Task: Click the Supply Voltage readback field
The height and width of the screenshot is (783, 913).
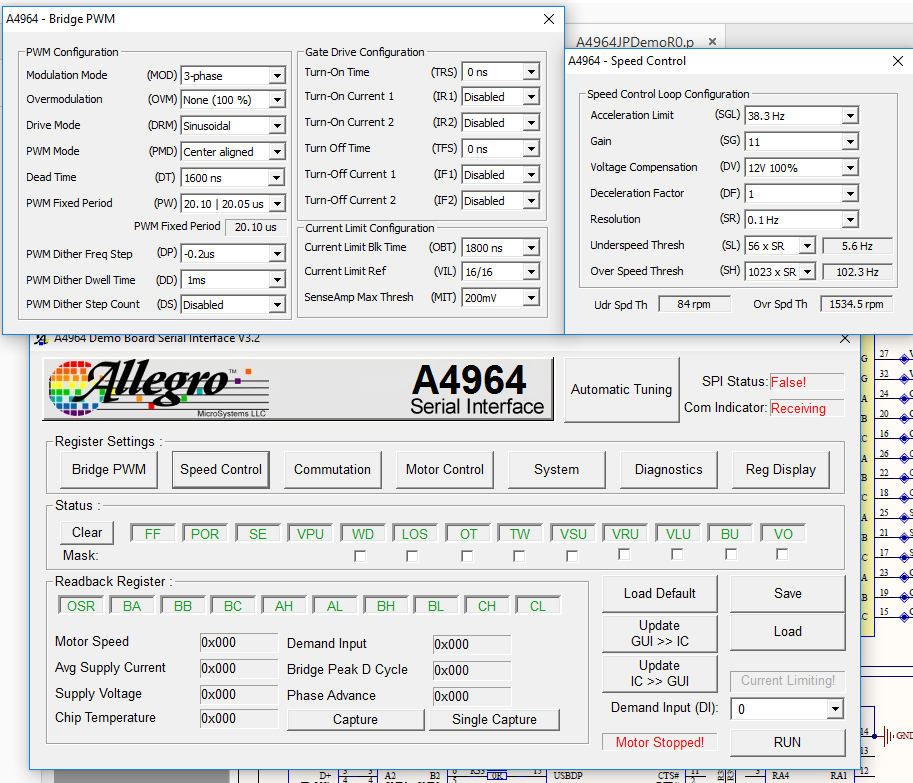Action: coord(239,695)
